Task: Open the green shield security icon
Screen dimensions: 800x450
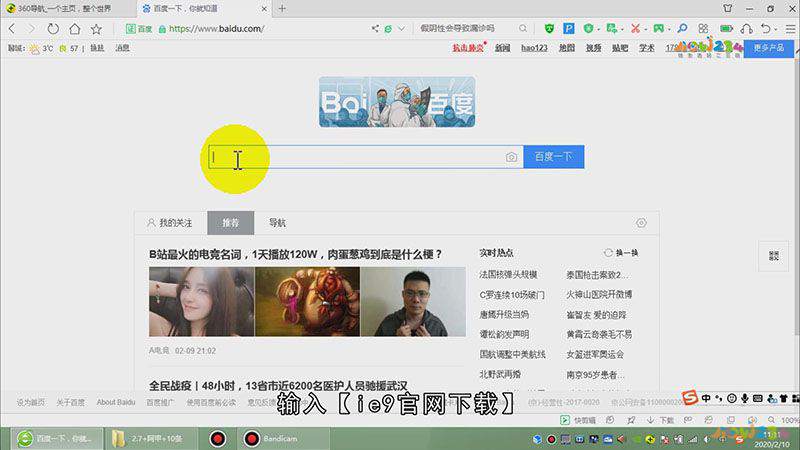Action: coord(549,29)
